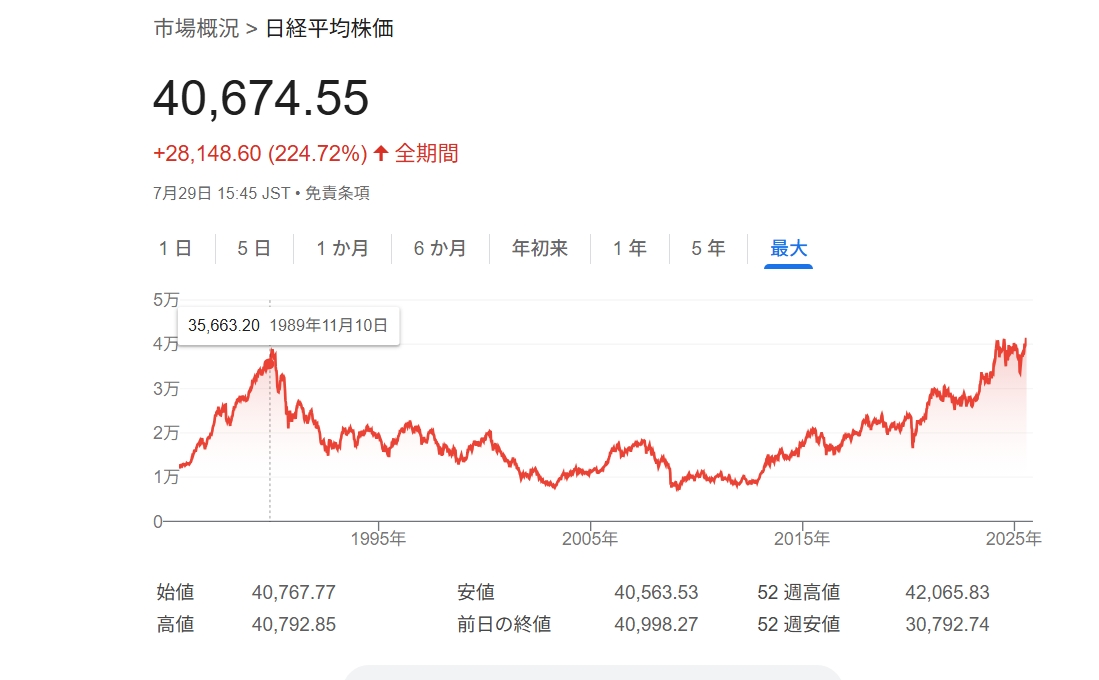Click the 1989 data point marker
Viewport: 1099px width, 680px height.
[270, 363]
